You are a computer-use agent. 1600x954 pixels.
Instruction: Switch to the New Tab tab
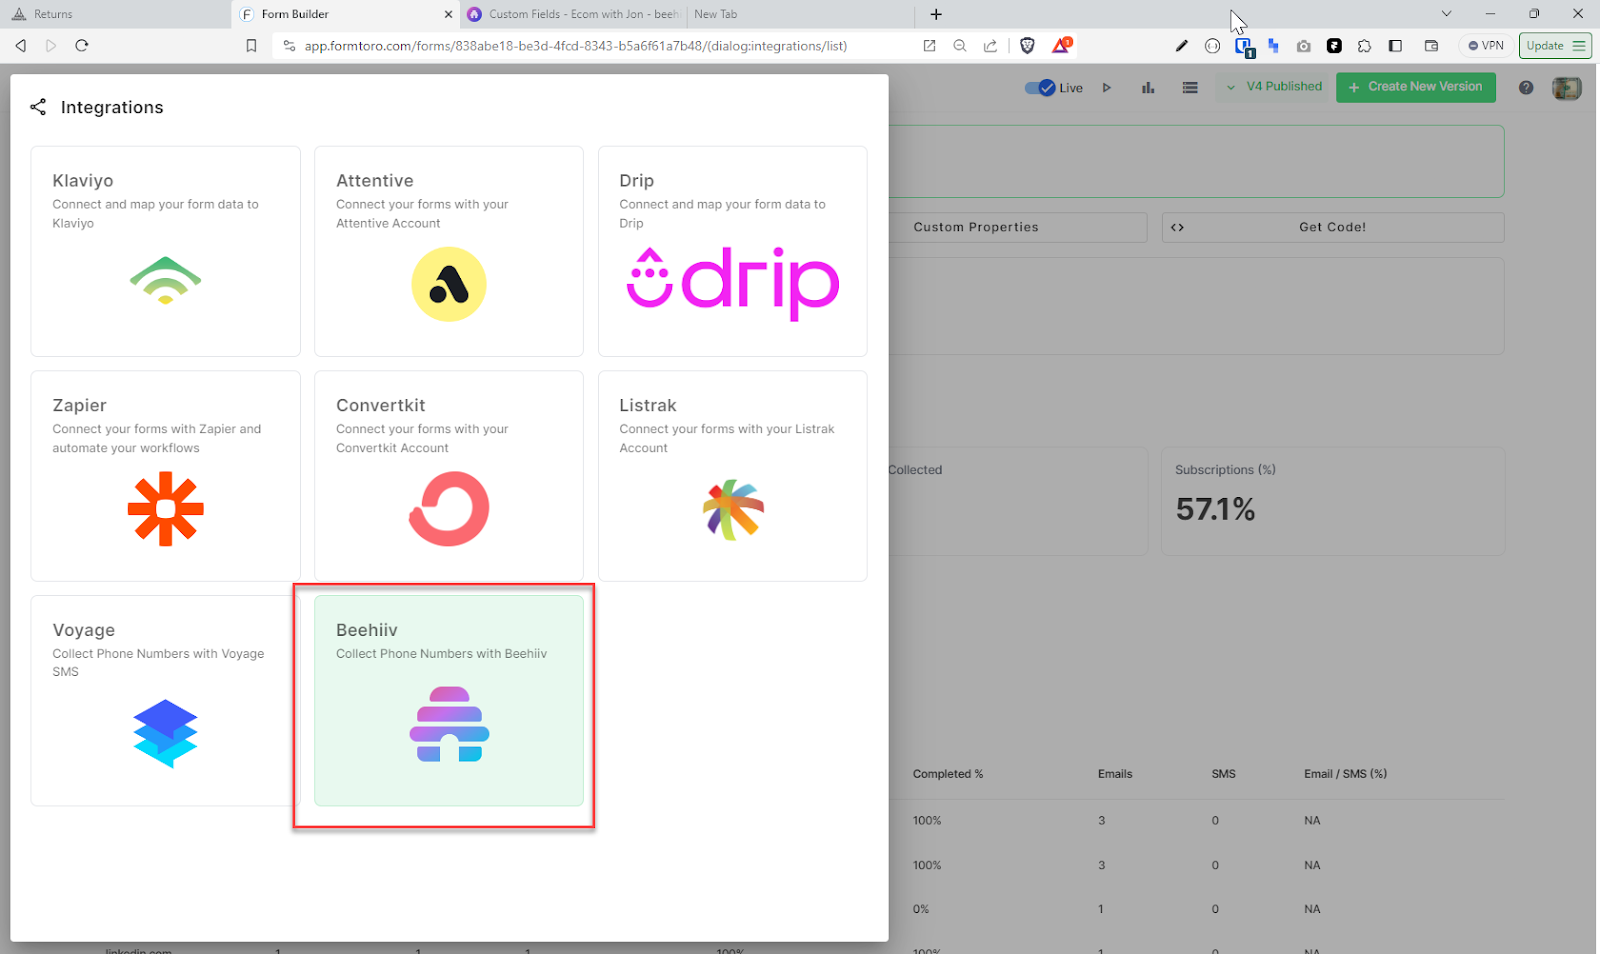point(800,14)
